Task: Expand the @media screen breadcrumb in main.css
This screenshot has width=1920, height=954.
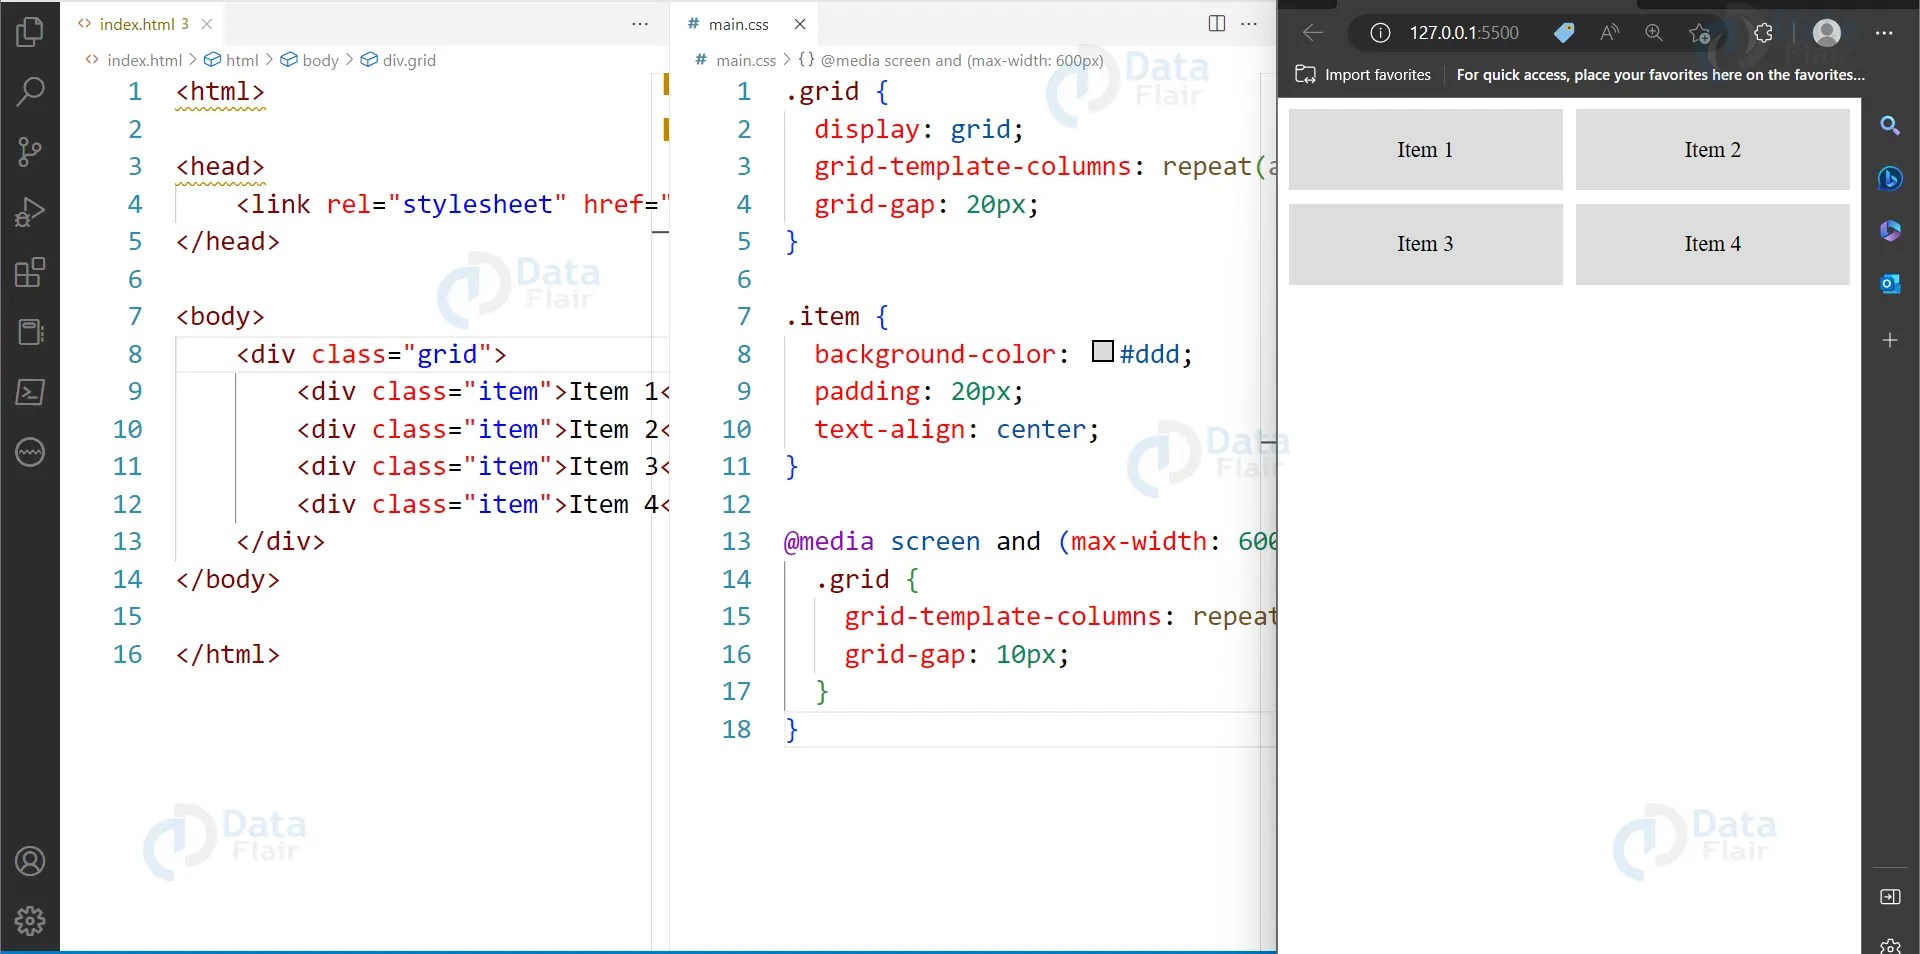Action: coord(951,60)
